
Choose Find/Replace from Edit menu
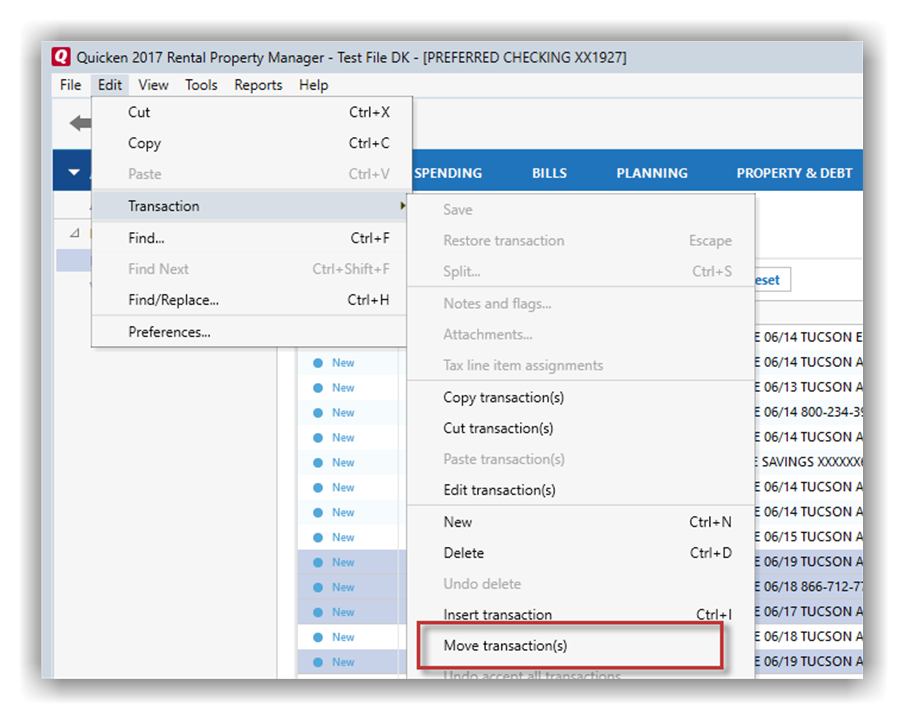click(173, 300)
